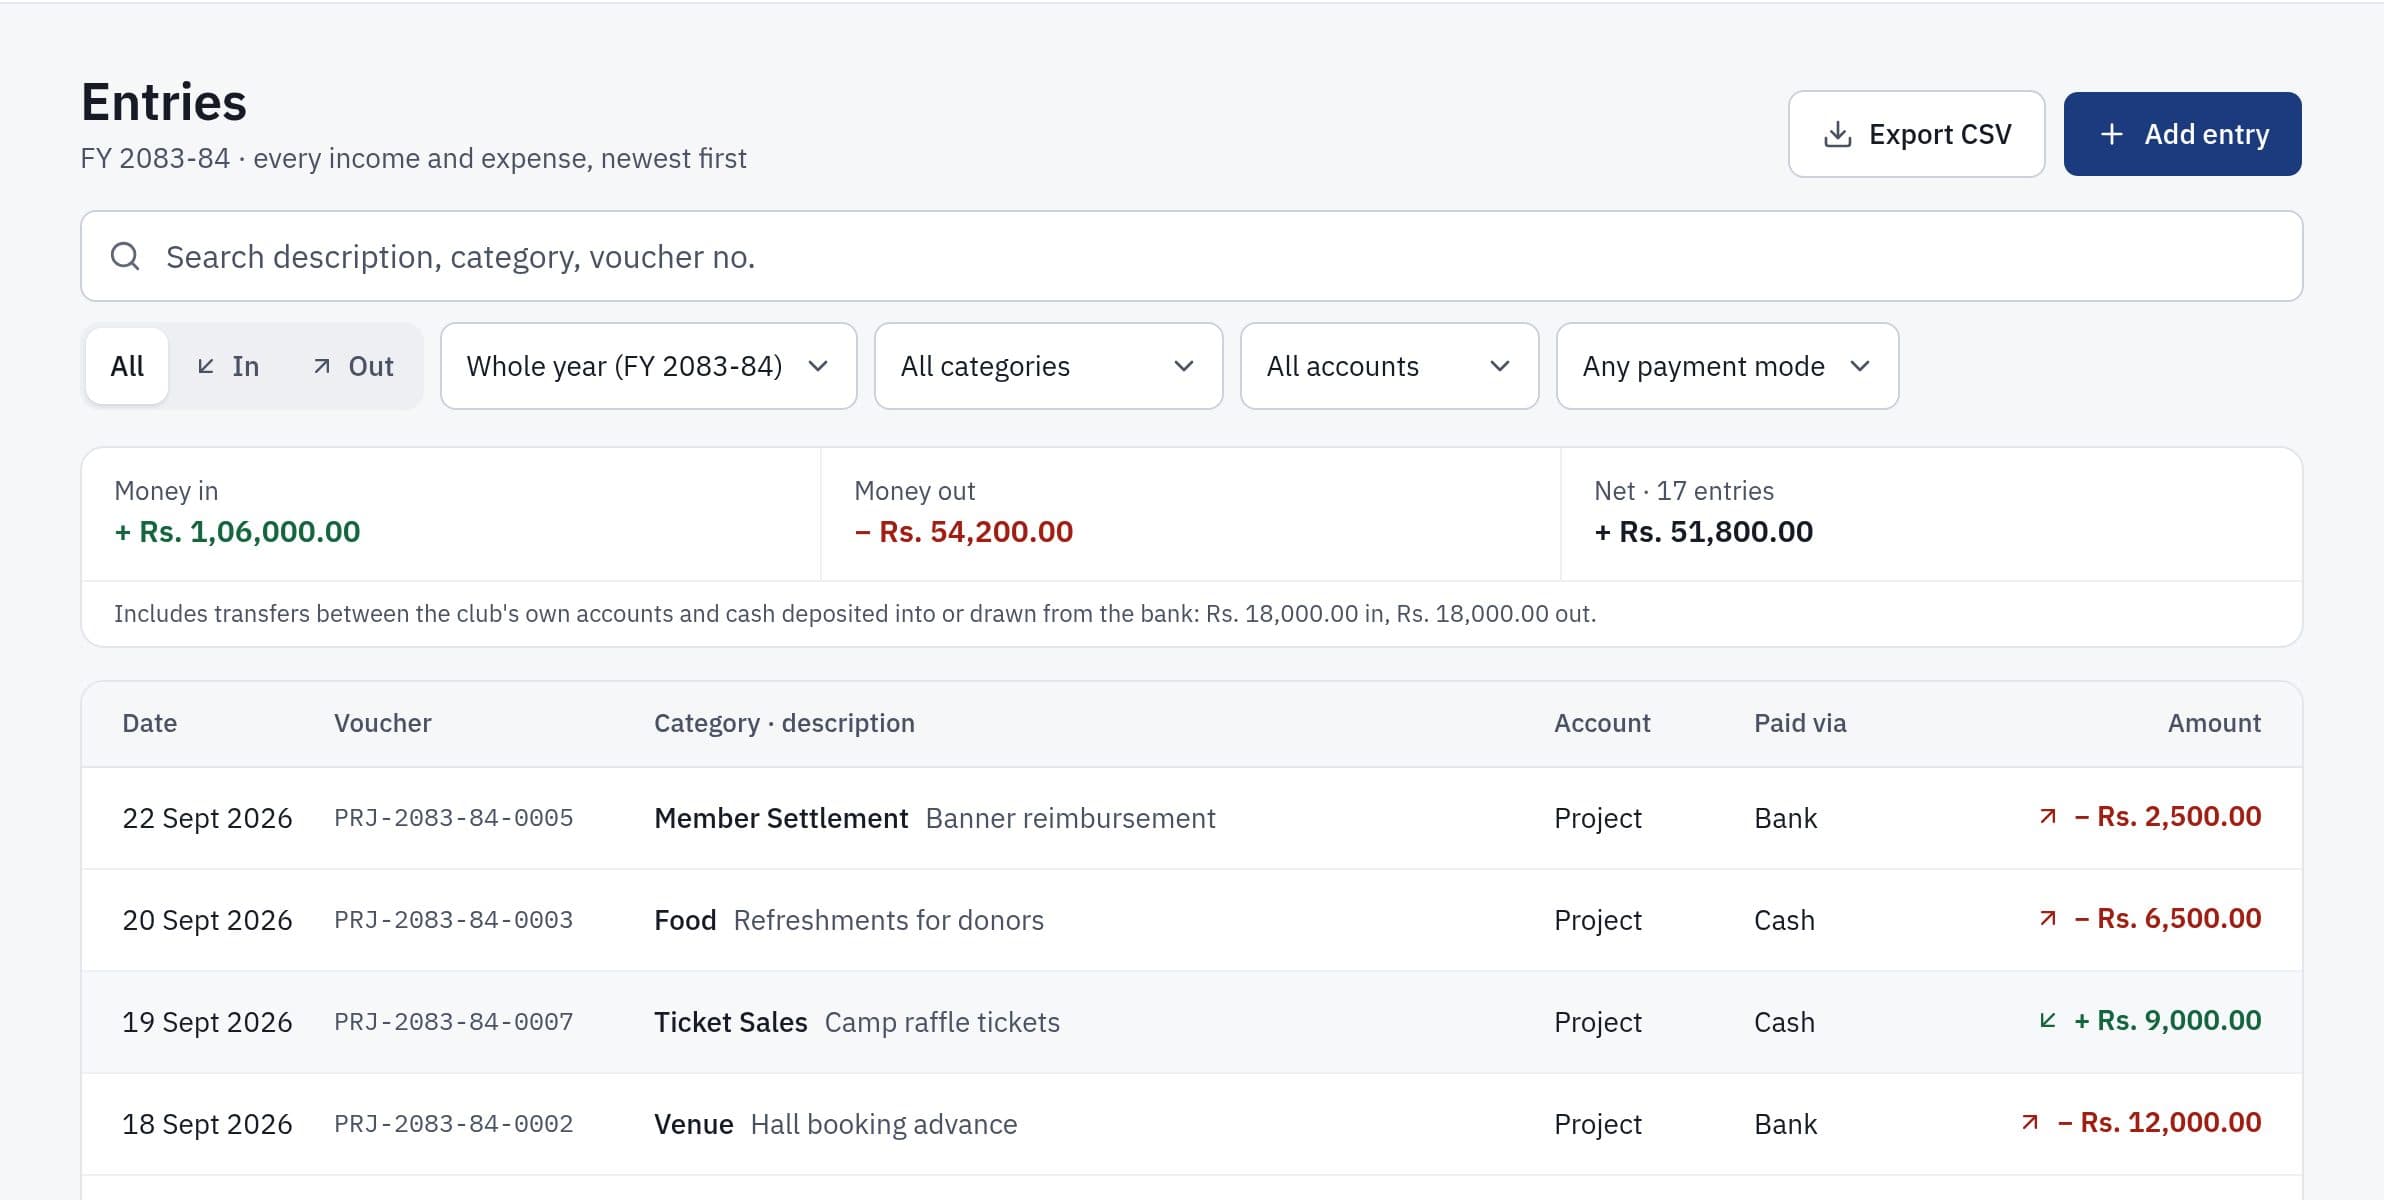This screenshot has height=1200, width=2384.
Task: Click the Money in total + Rs. 1,06,000.00
Action: click(x=237, y=532)
